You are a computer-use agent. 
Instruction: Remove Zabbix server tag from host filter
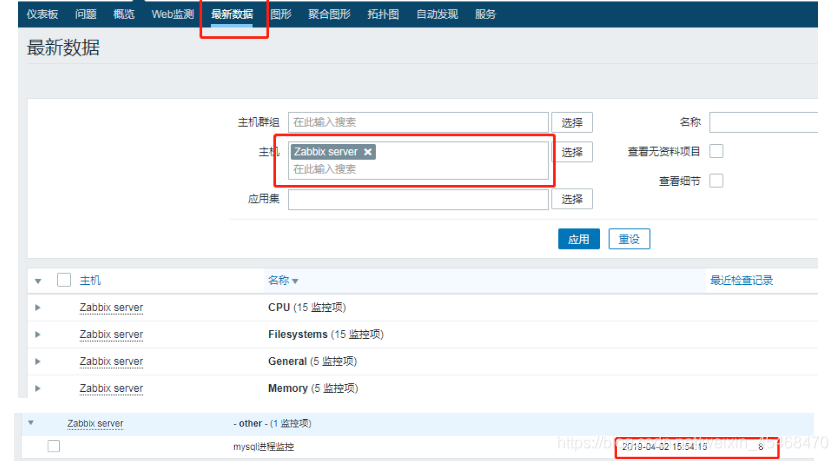click(x=368, y=152)
